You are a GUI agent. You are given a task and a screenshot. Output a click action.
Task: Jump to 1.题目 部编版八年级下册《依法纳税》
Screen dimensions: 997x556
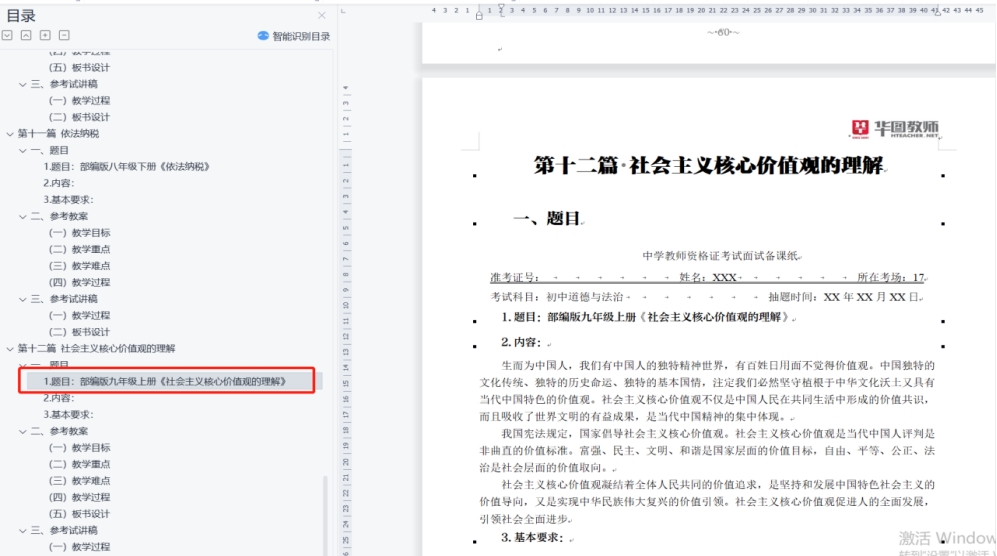coord(127,166)
